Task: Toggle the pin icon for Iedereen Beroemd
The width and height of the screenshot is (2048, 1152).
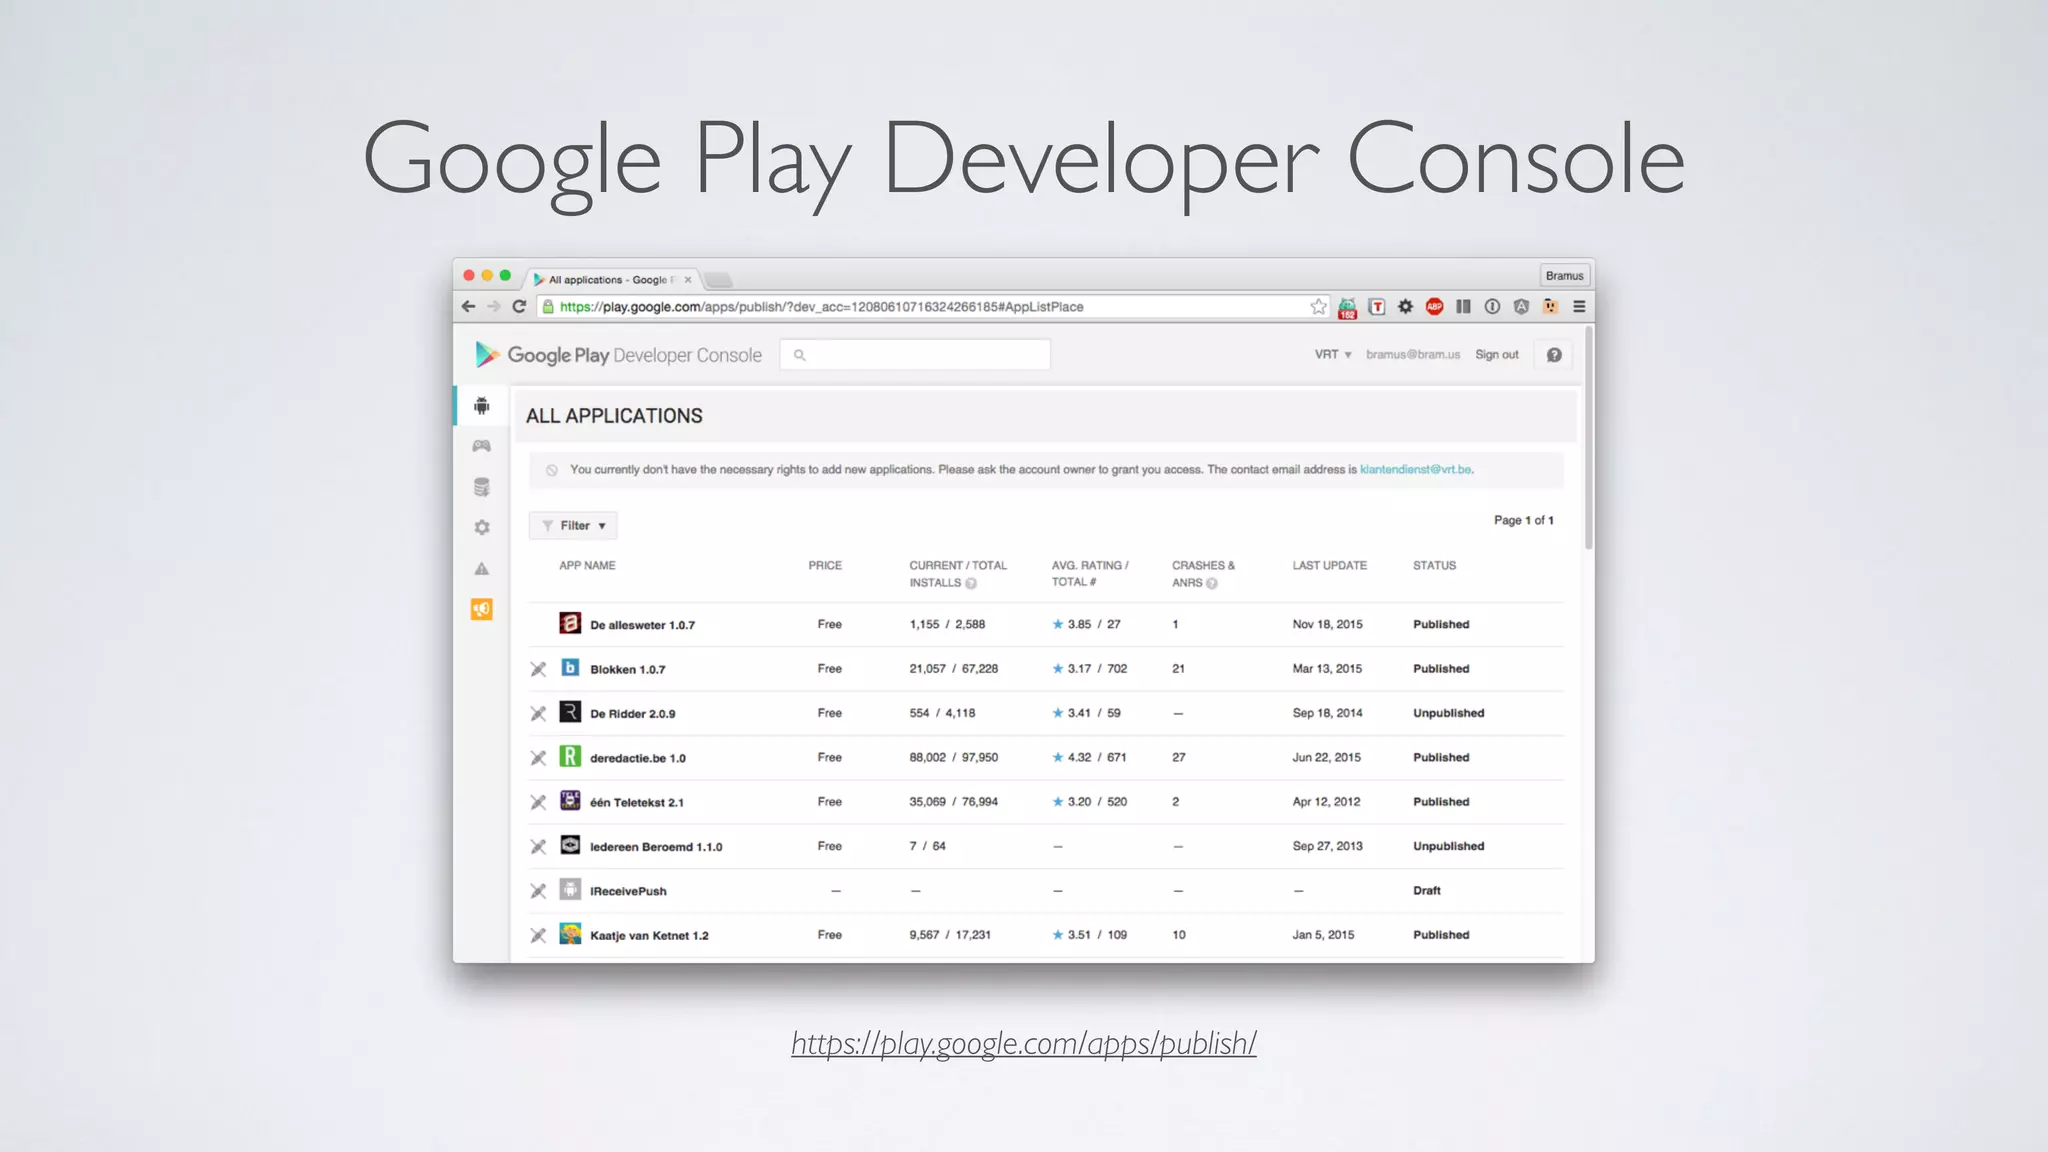Action: [x=538, y=846]
